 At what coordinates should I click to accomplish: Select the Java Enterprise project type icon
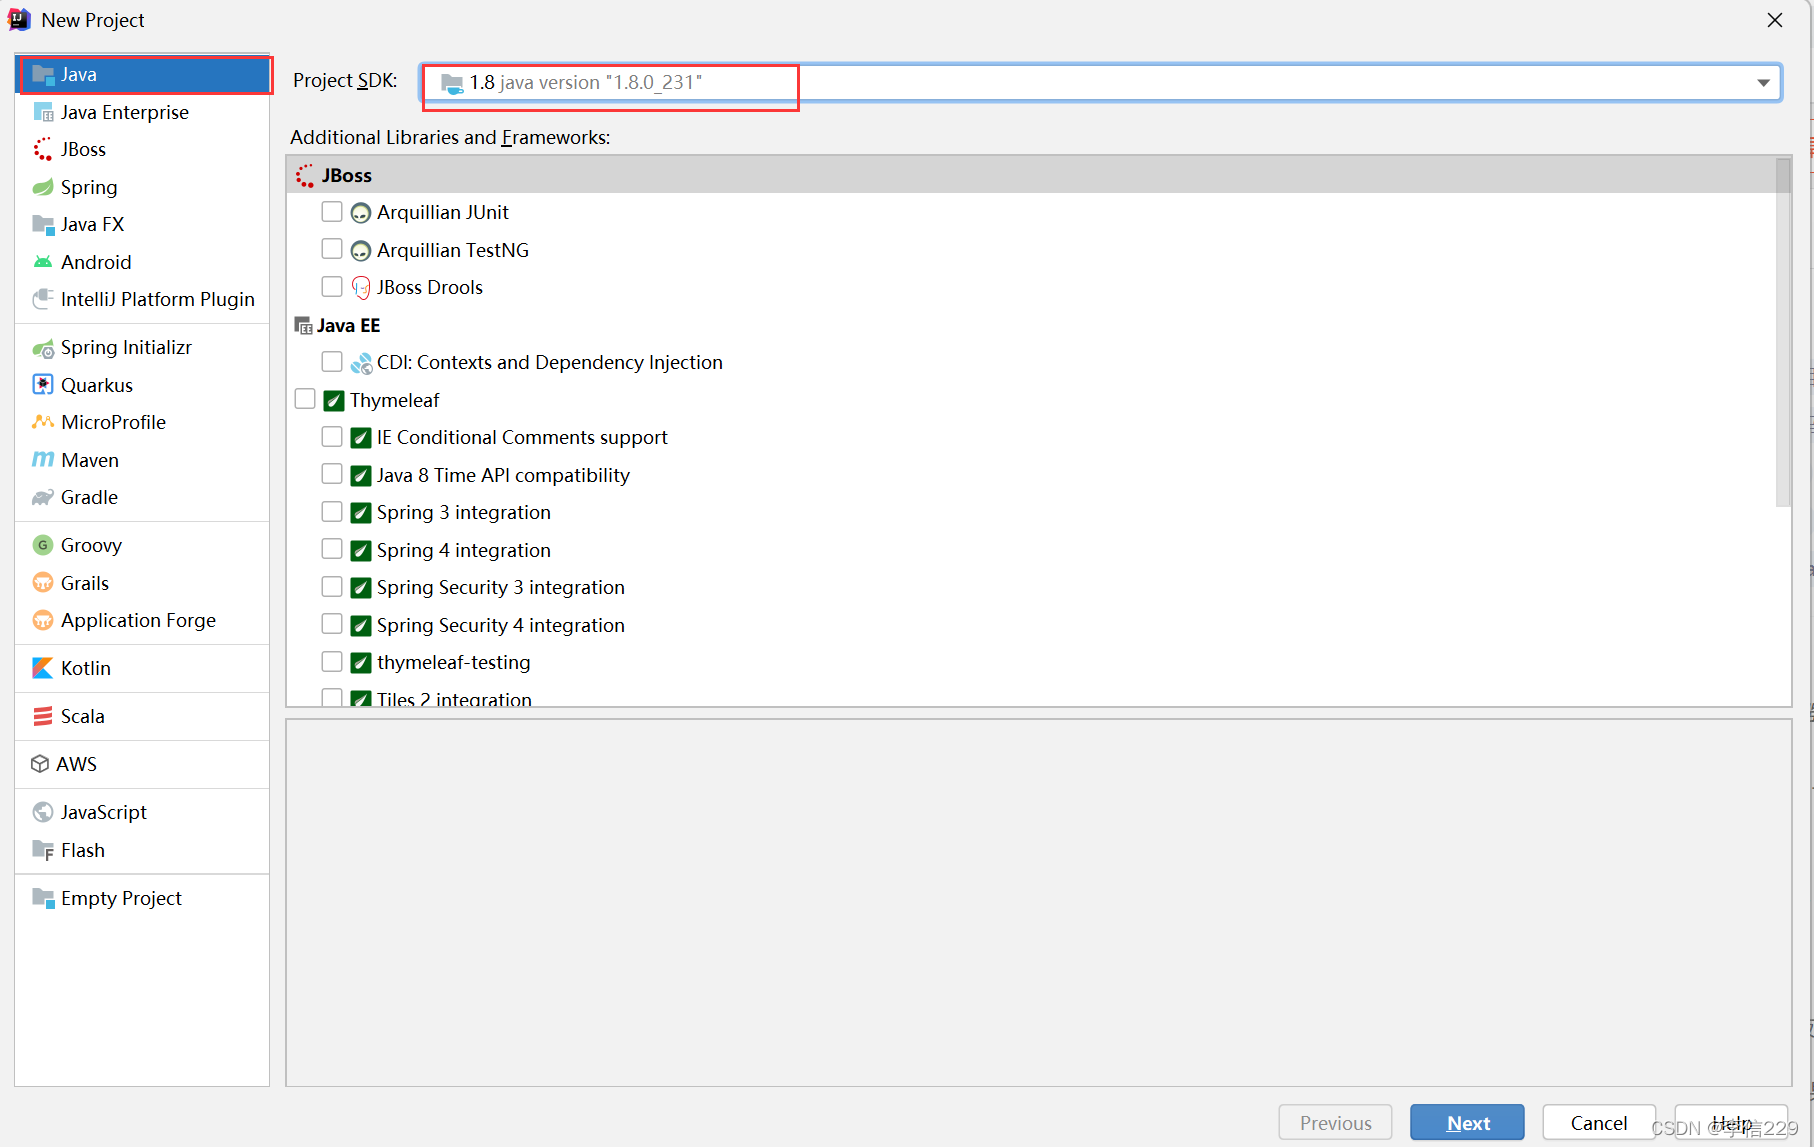point(43,112)
